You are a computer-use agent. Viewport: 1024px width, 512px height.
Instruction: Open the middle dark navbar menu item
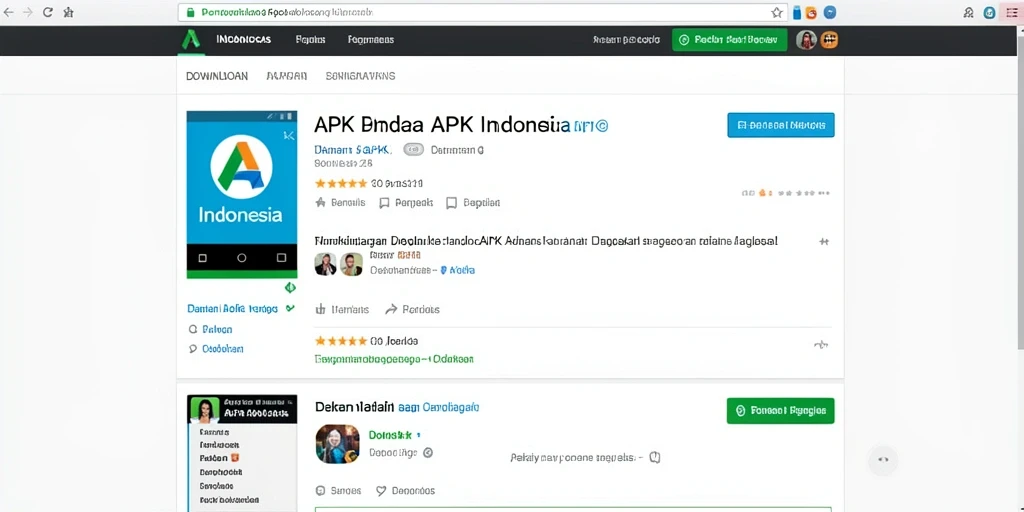click(x=310, y=39)
